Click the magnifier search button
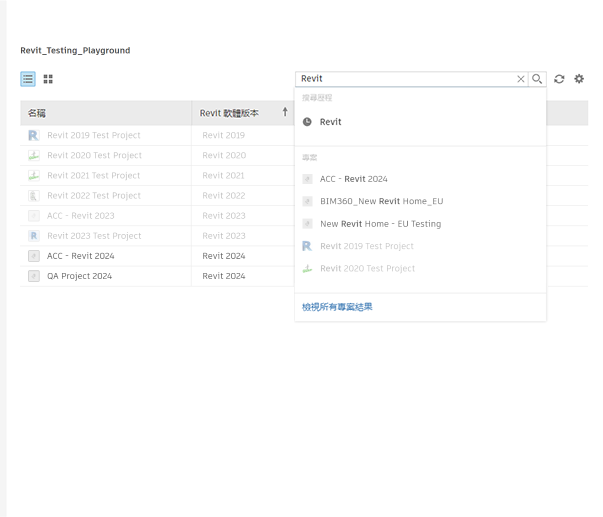The height and width of the screenshot is (517, 603). point(537,79)
